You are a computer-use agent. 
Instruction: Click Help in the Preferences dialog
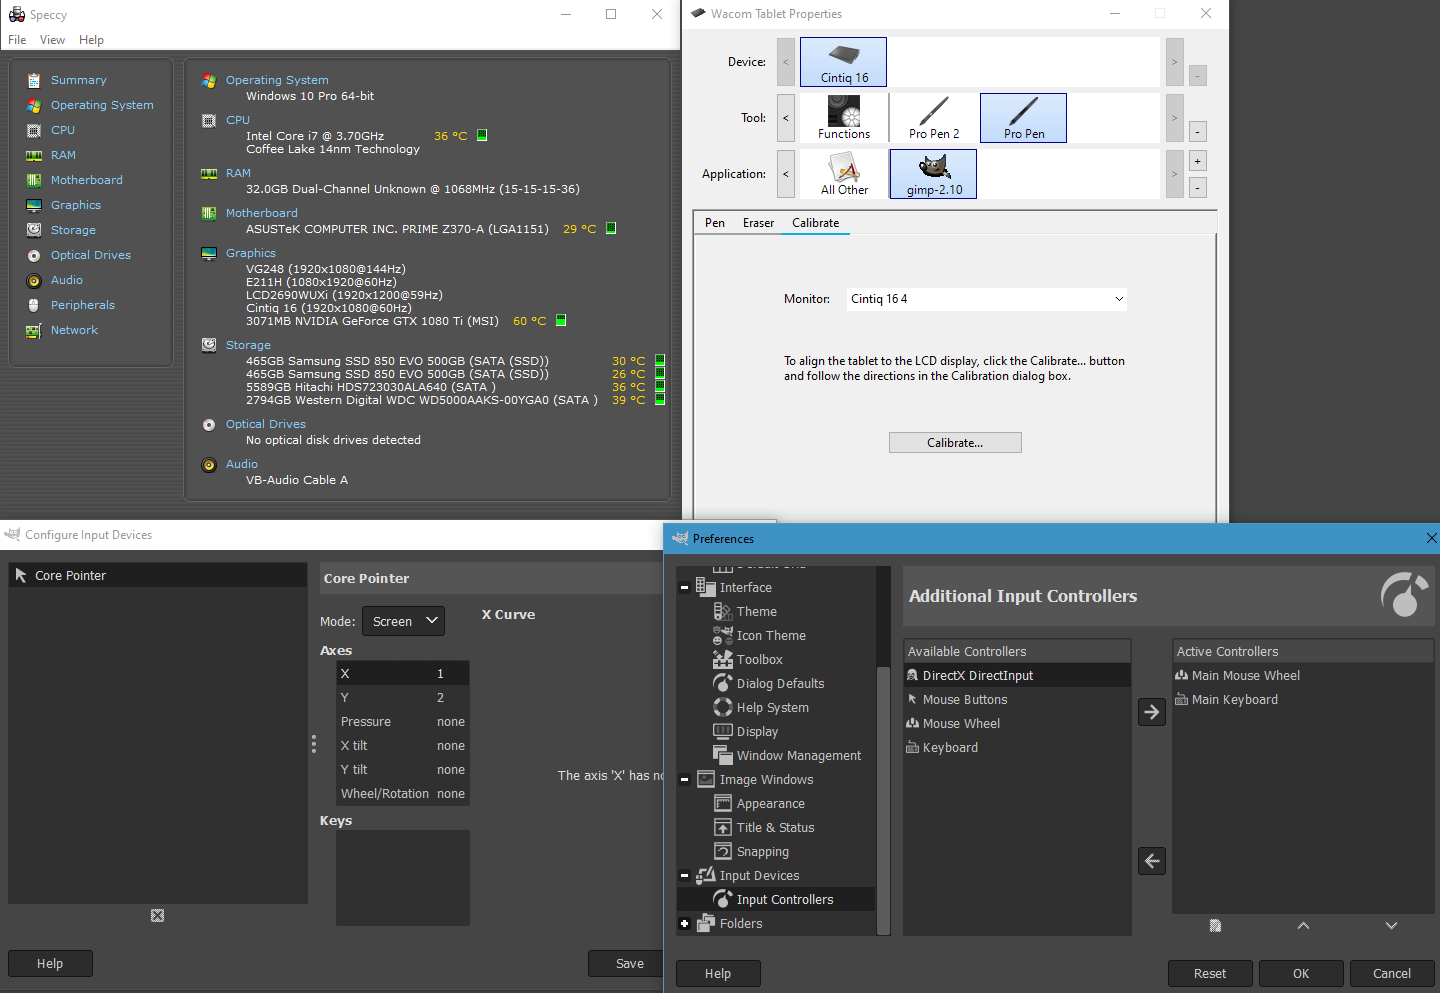pos(718,974)
